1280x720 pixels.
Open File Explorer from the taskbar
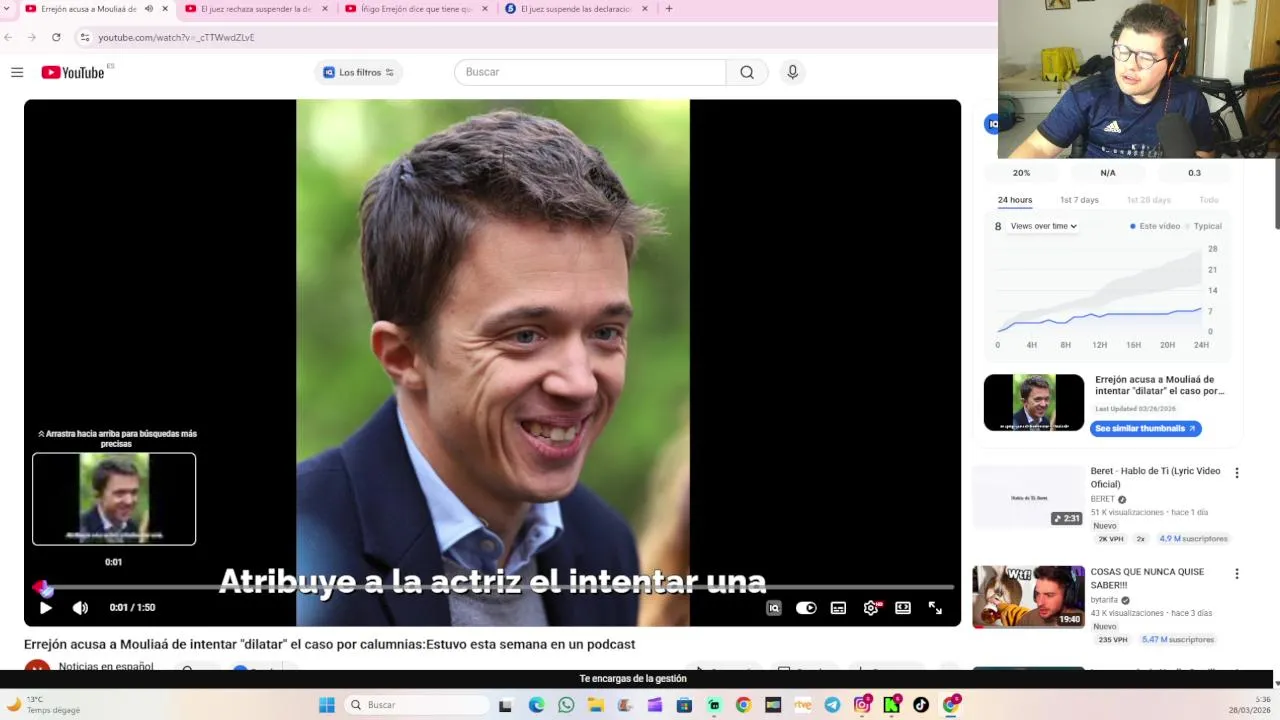point(595,705)
